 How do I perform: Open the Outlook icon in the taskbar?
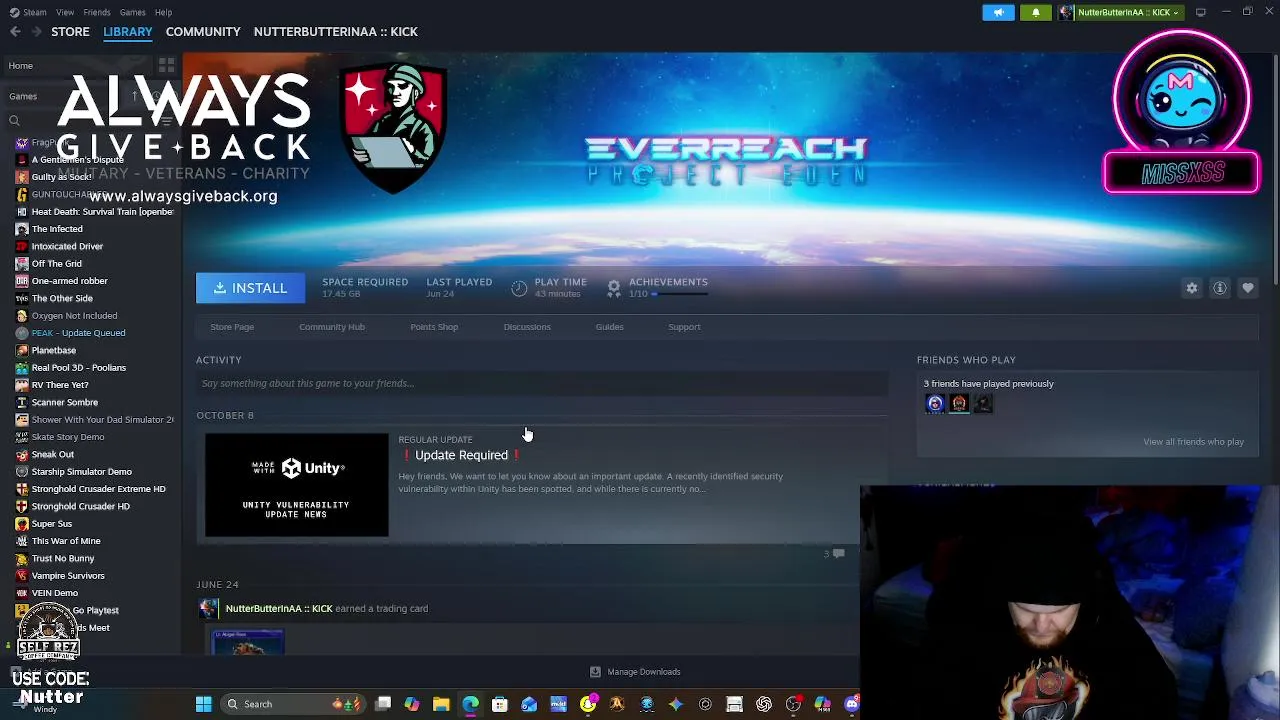(529, 704)
